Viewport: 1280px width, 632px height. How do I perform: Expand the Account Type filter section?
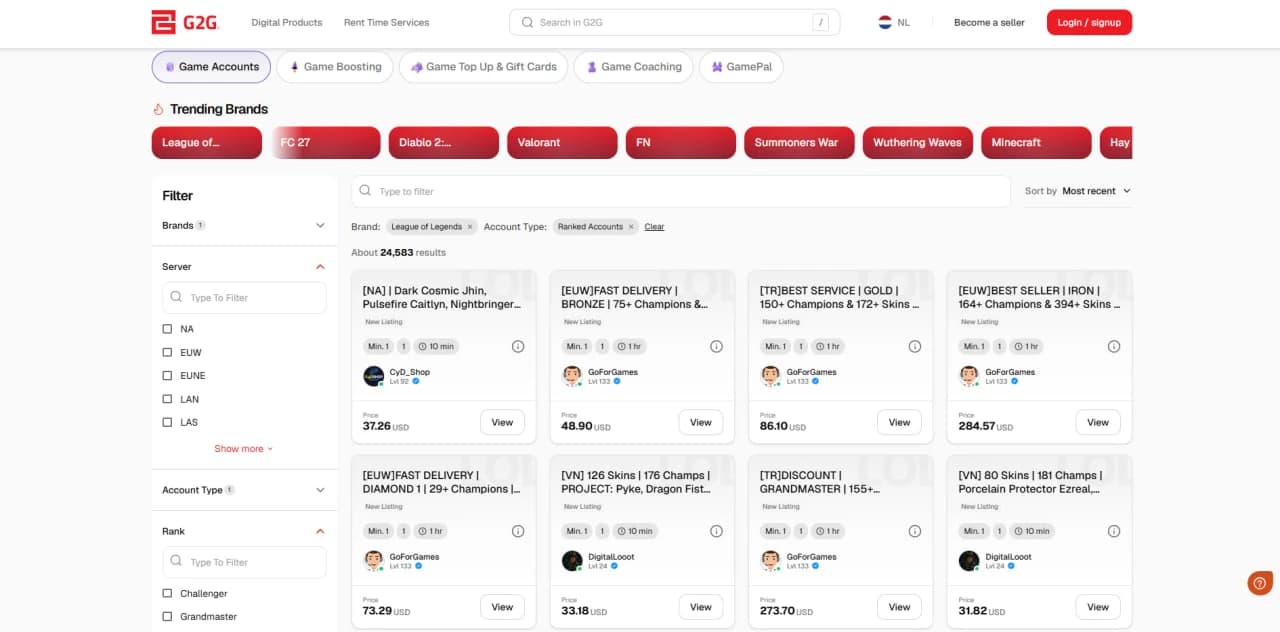click(320, 490)
